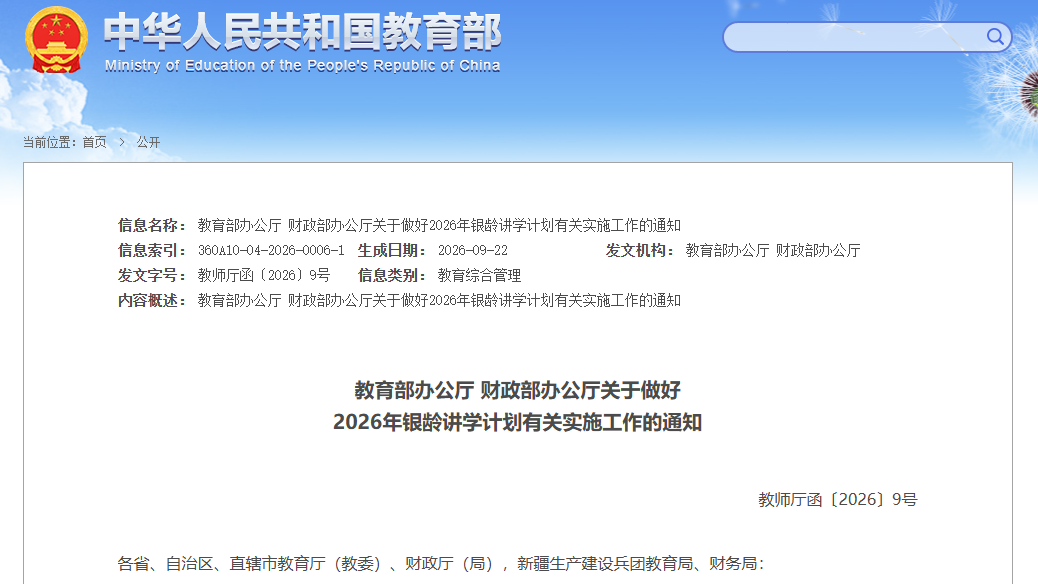Open the 公开 breadcrumb link
This screenshot has height=584, width=1038.
tap(148, 142)
